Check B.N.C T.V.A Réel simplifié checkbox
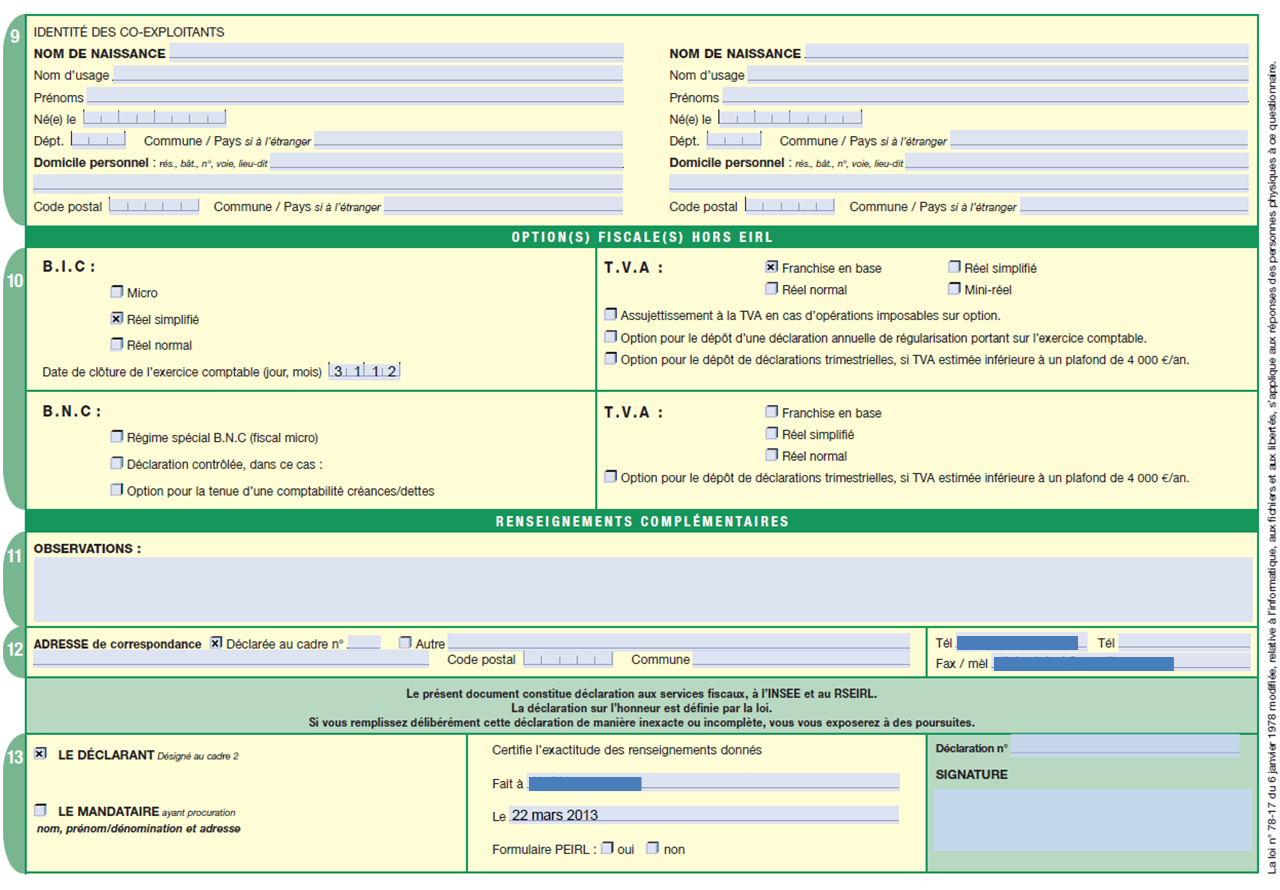This screenshot has width=1280, height=890. pos(771,434)
